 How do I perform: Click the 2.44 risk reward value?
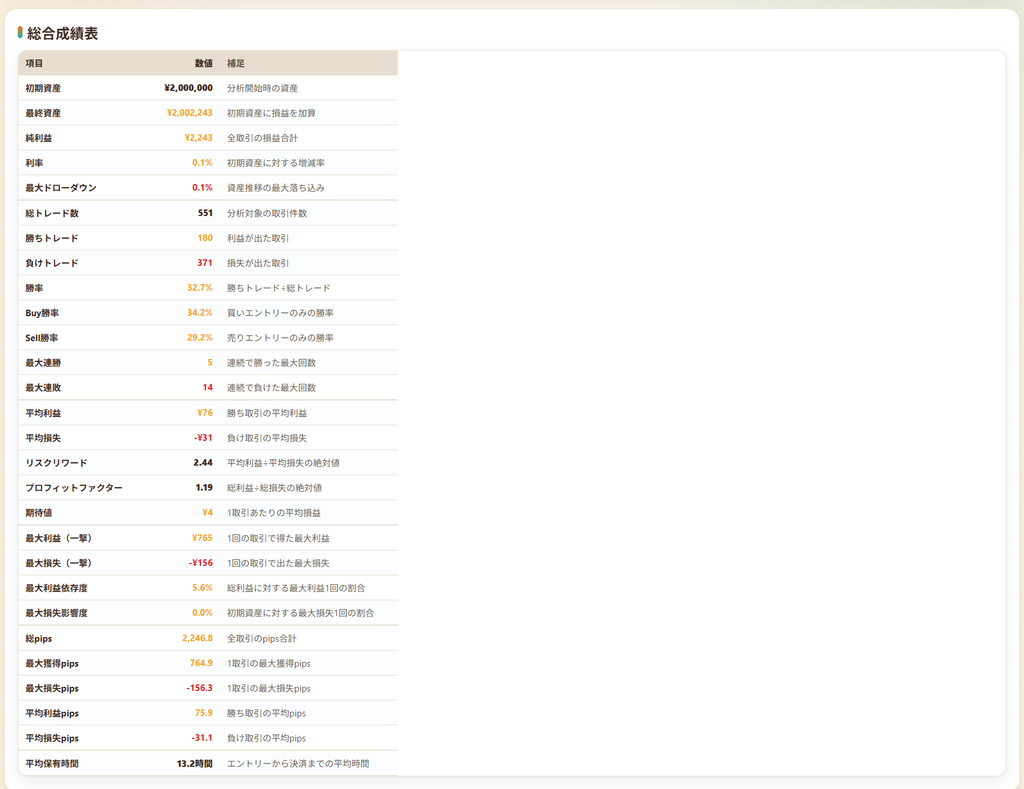point(203,462)
